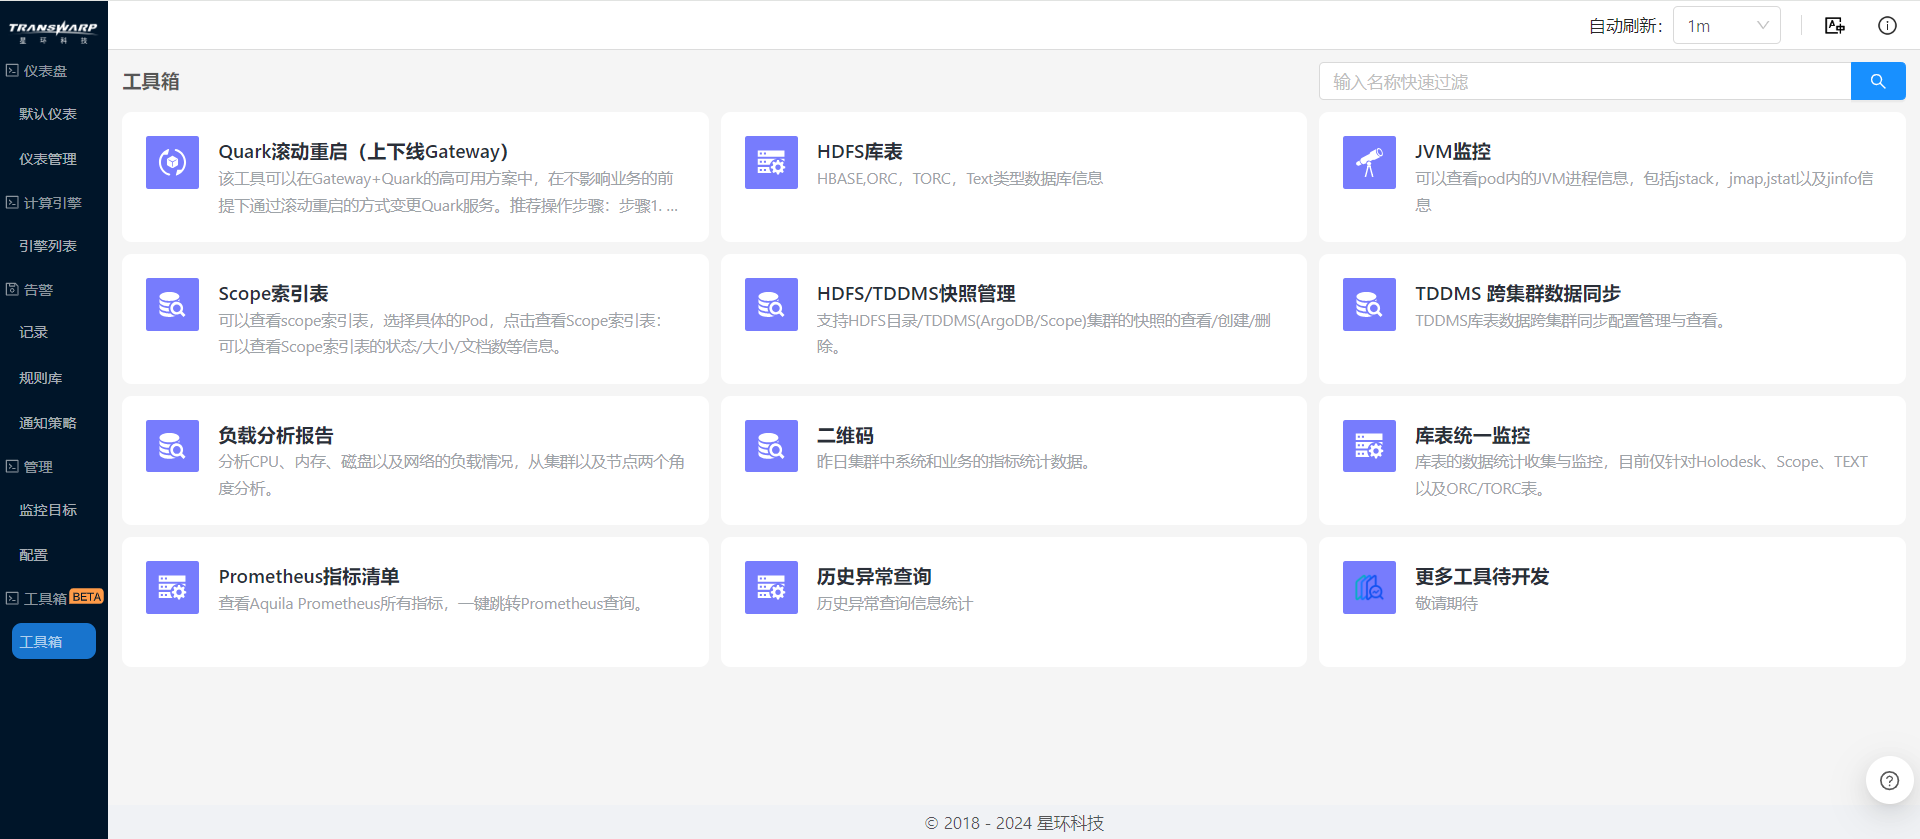The width and height of the screenshot is (1920, 839).
Task: Open 记录 under the alerts menu
Action: pyautogui.click(x=33, y=332)
